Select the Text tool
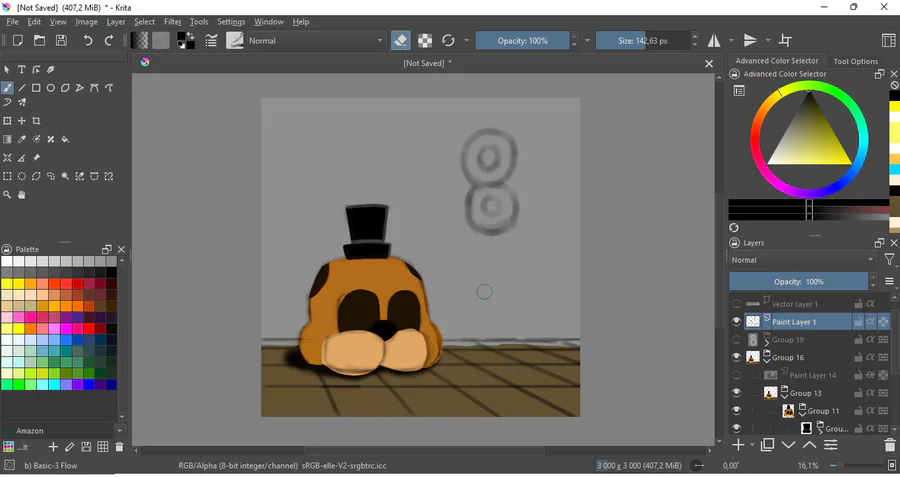 22,69
